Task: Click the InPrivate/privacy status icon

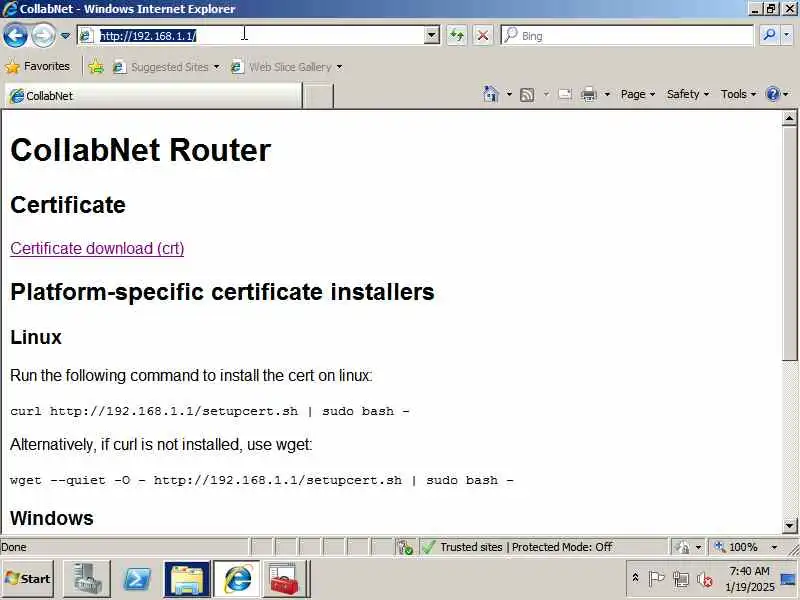Action: click(682, 547)
